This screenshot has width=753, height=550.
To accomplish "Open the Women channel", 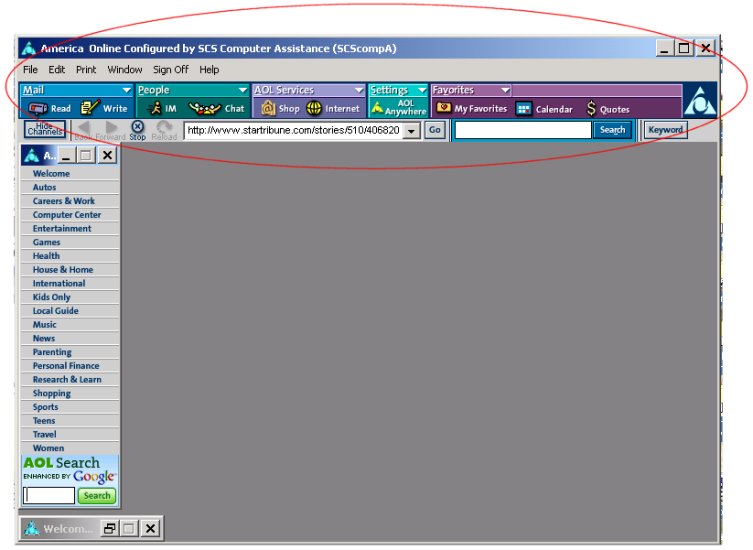I will point(70,448).
